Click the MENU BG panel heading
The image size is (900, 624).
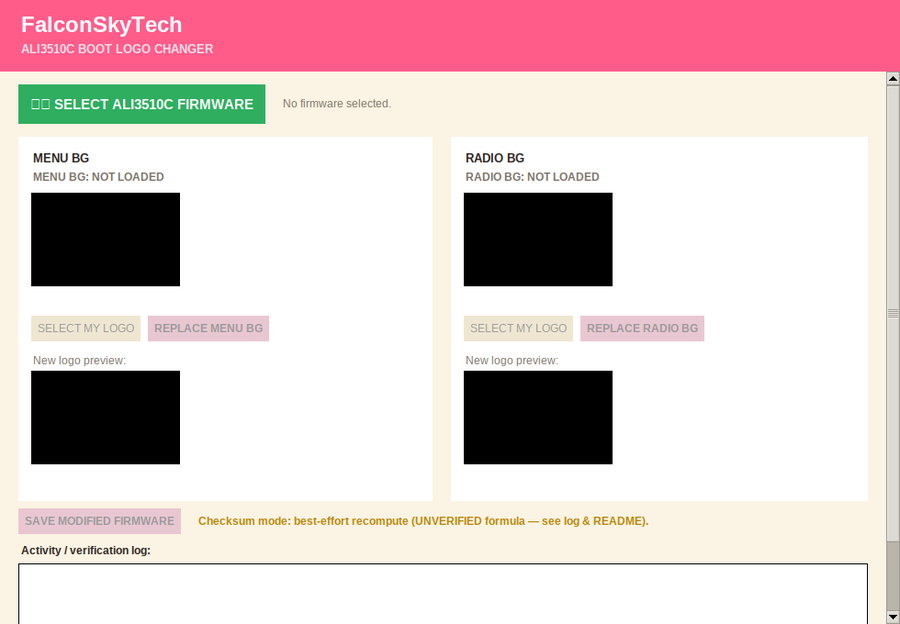point(61,158)
